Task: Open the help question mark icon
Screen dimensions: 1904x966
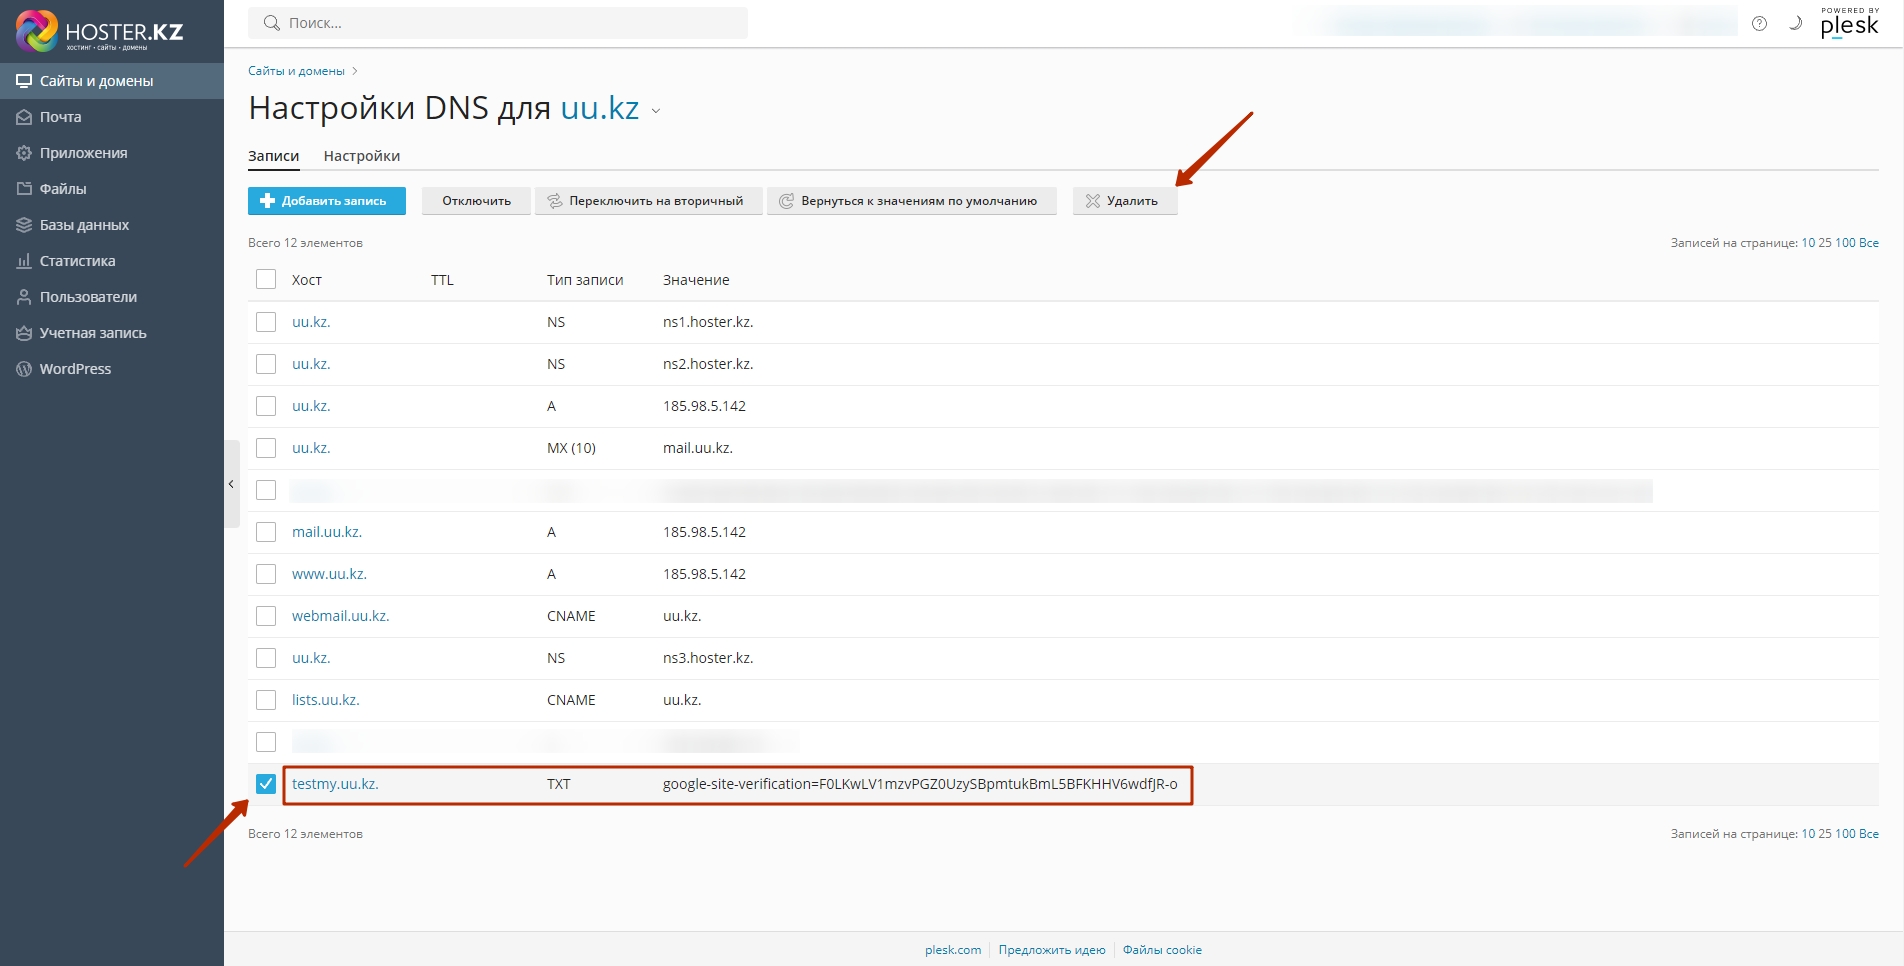Action: [x=1759, y=24]
